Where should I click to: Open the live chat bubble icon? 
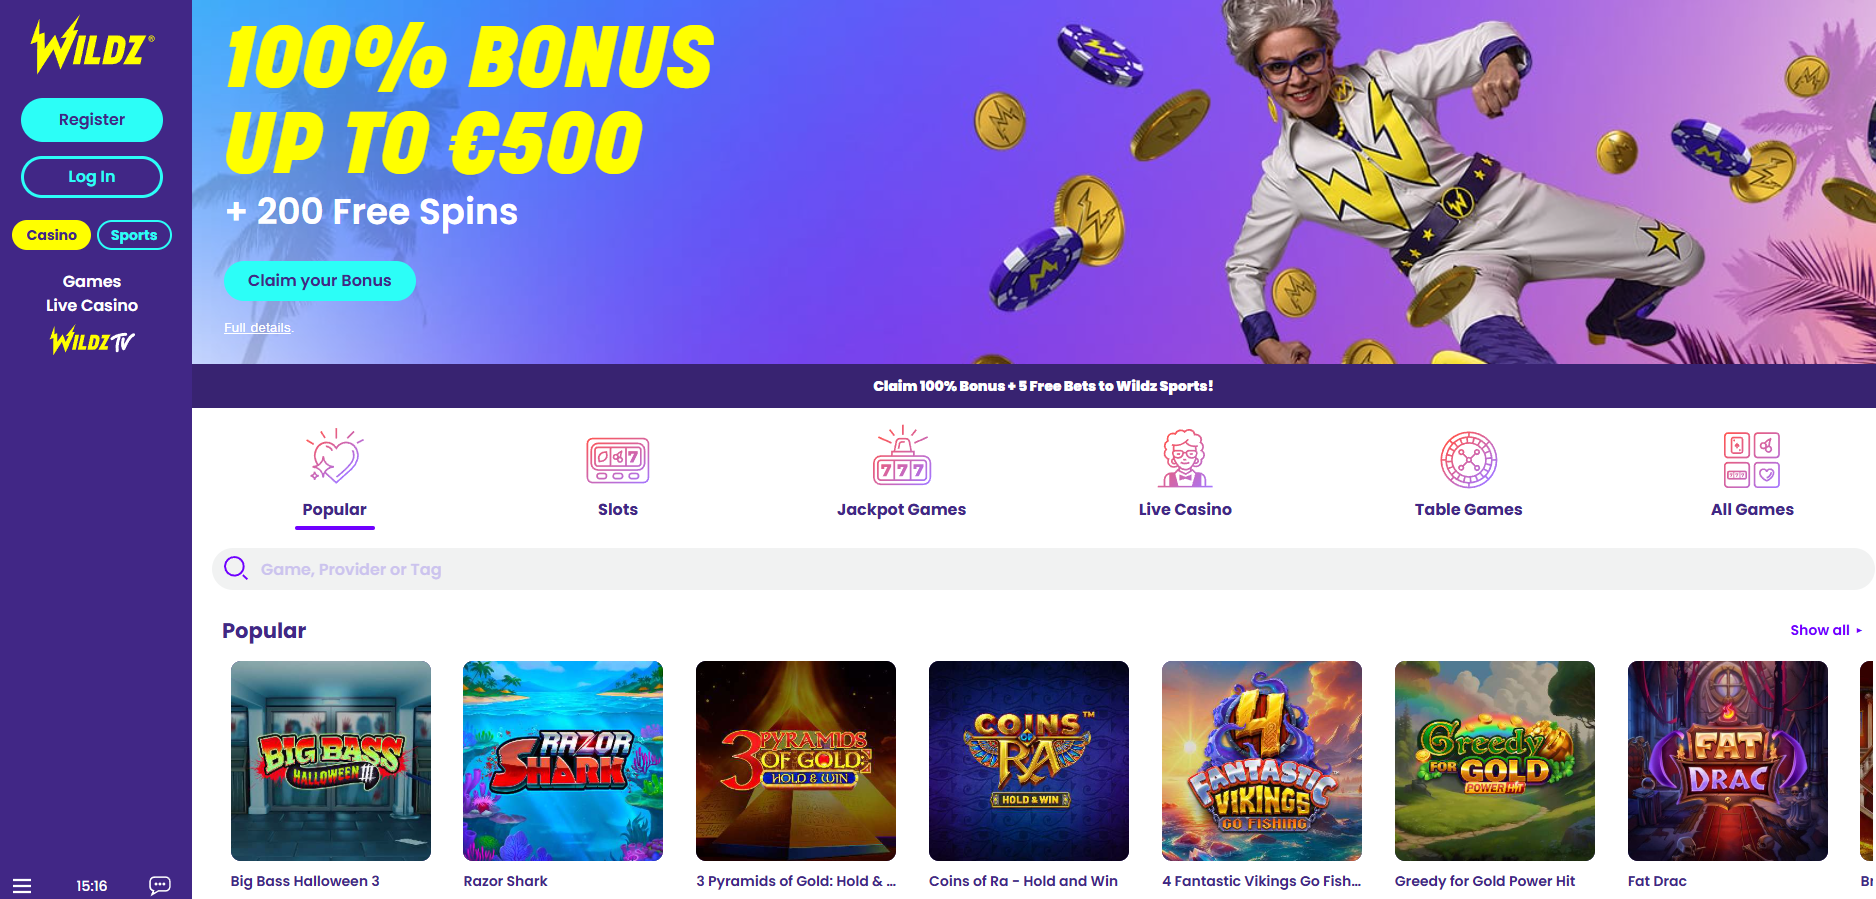pos(160,885)
